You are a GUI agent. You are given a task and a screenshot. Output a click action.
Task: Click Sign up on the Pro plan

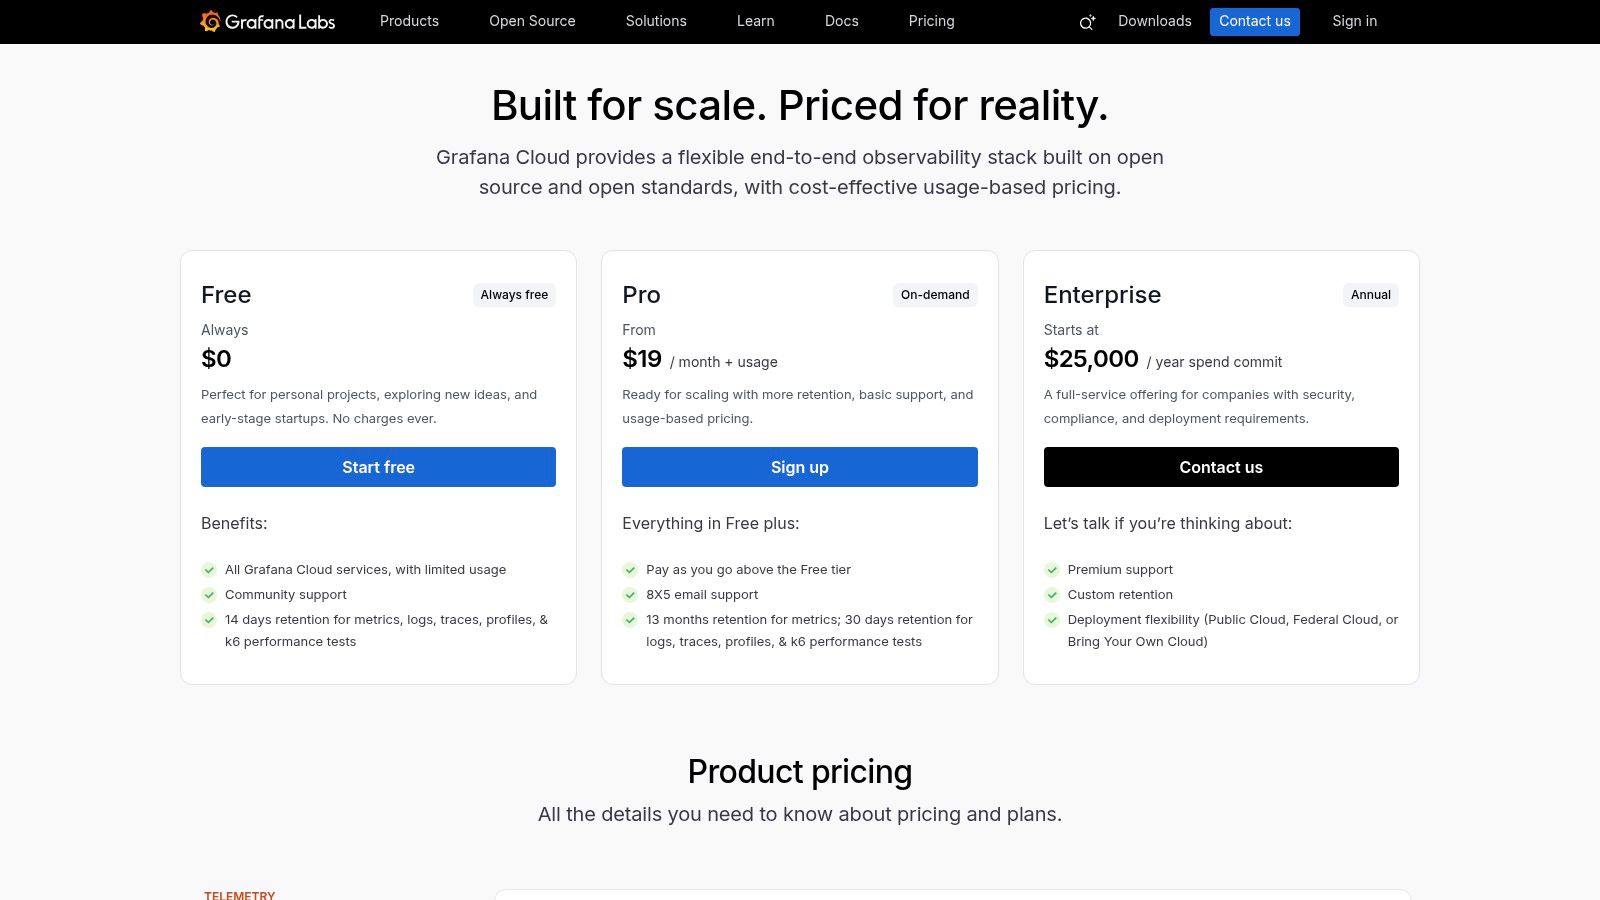[x=799, y=467]
